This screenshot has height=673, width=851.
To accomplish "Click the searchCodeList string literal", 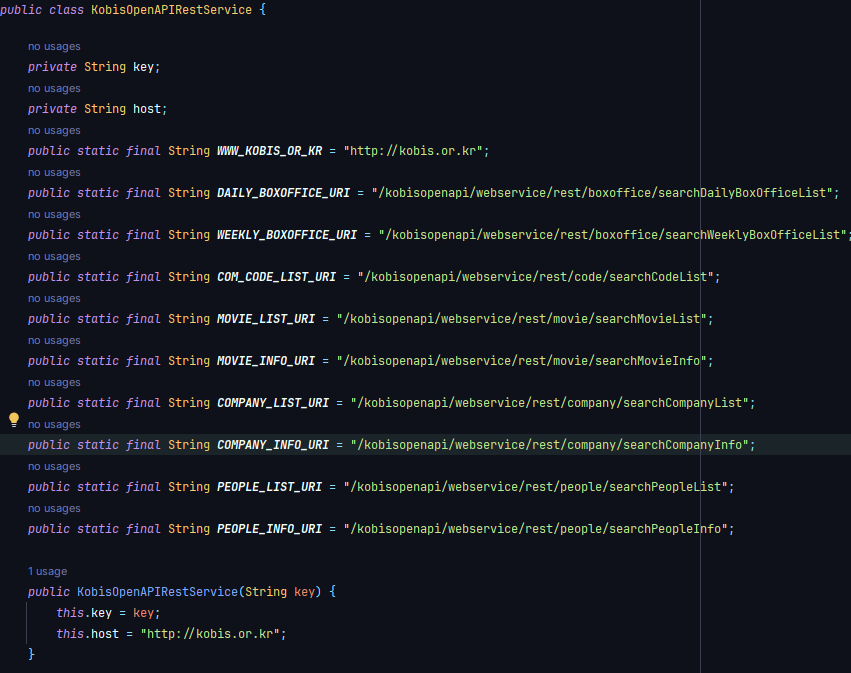I will click(536, 277).
